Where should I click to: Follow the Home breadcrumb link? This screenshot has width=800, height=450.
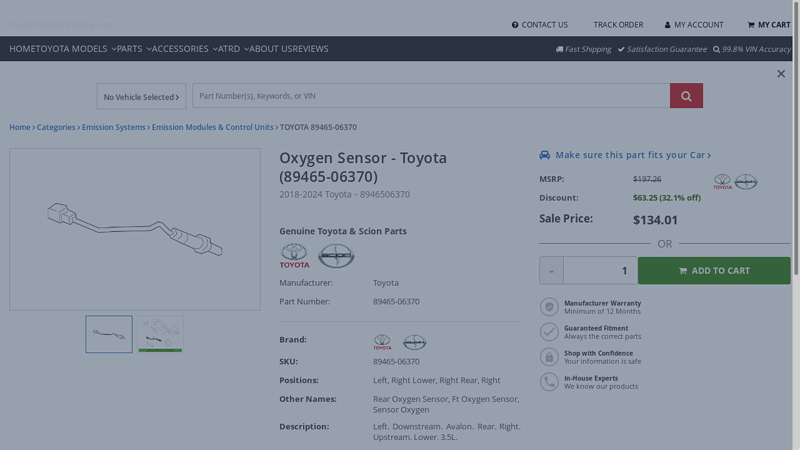(x=20, y=127)
